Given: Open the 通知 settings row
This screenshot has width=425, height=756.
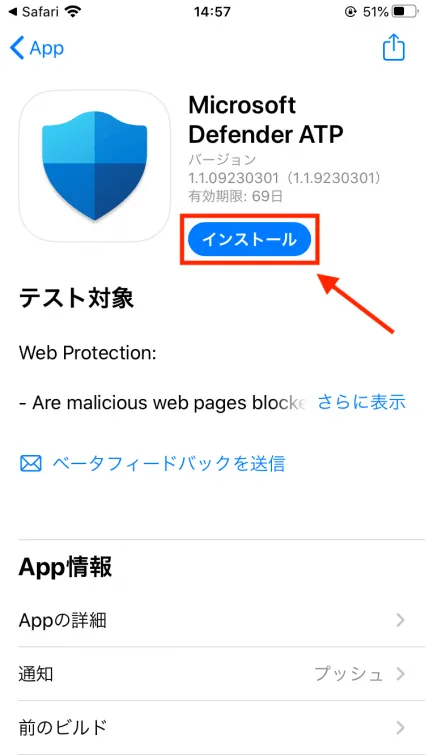Looking at the screenshot, I should click(212, 674).
